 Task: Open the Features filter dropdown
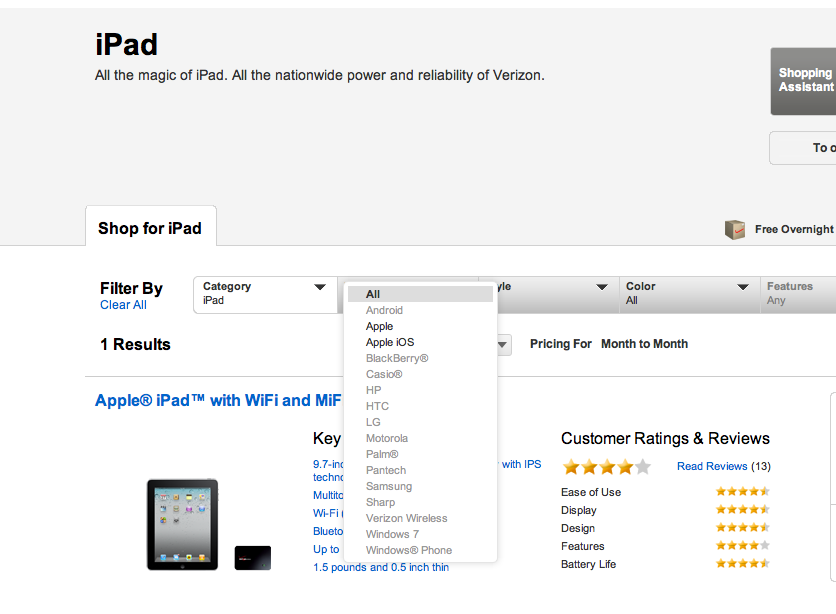[x=798, y=294]
